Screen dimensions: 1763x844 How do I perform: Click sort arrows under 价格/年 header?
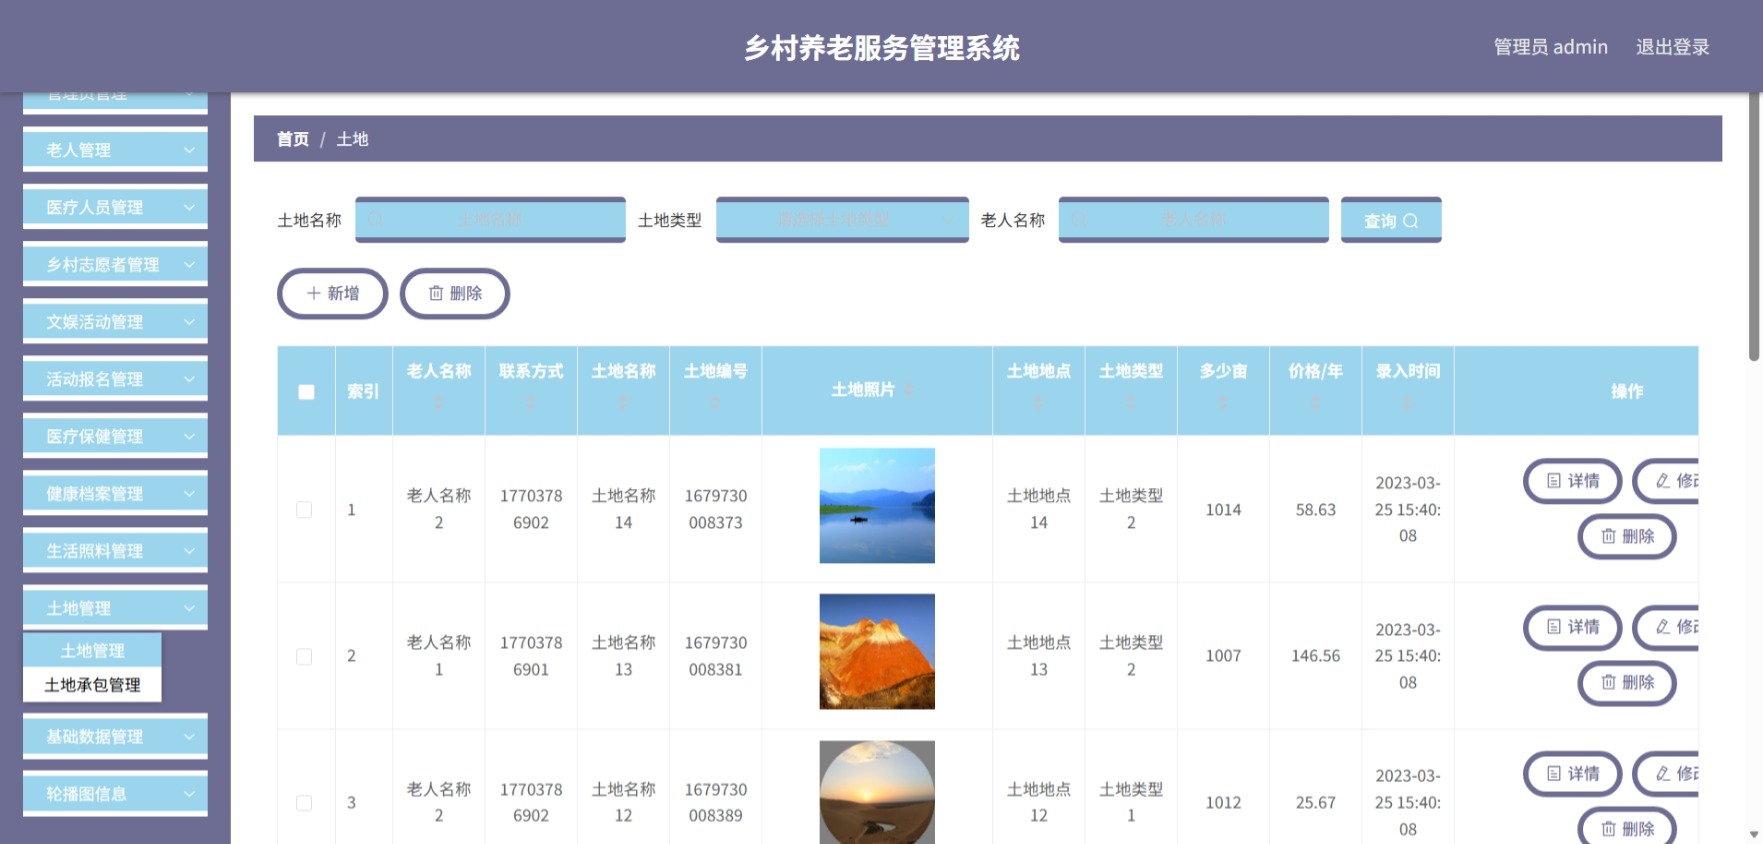(1315, 402)
